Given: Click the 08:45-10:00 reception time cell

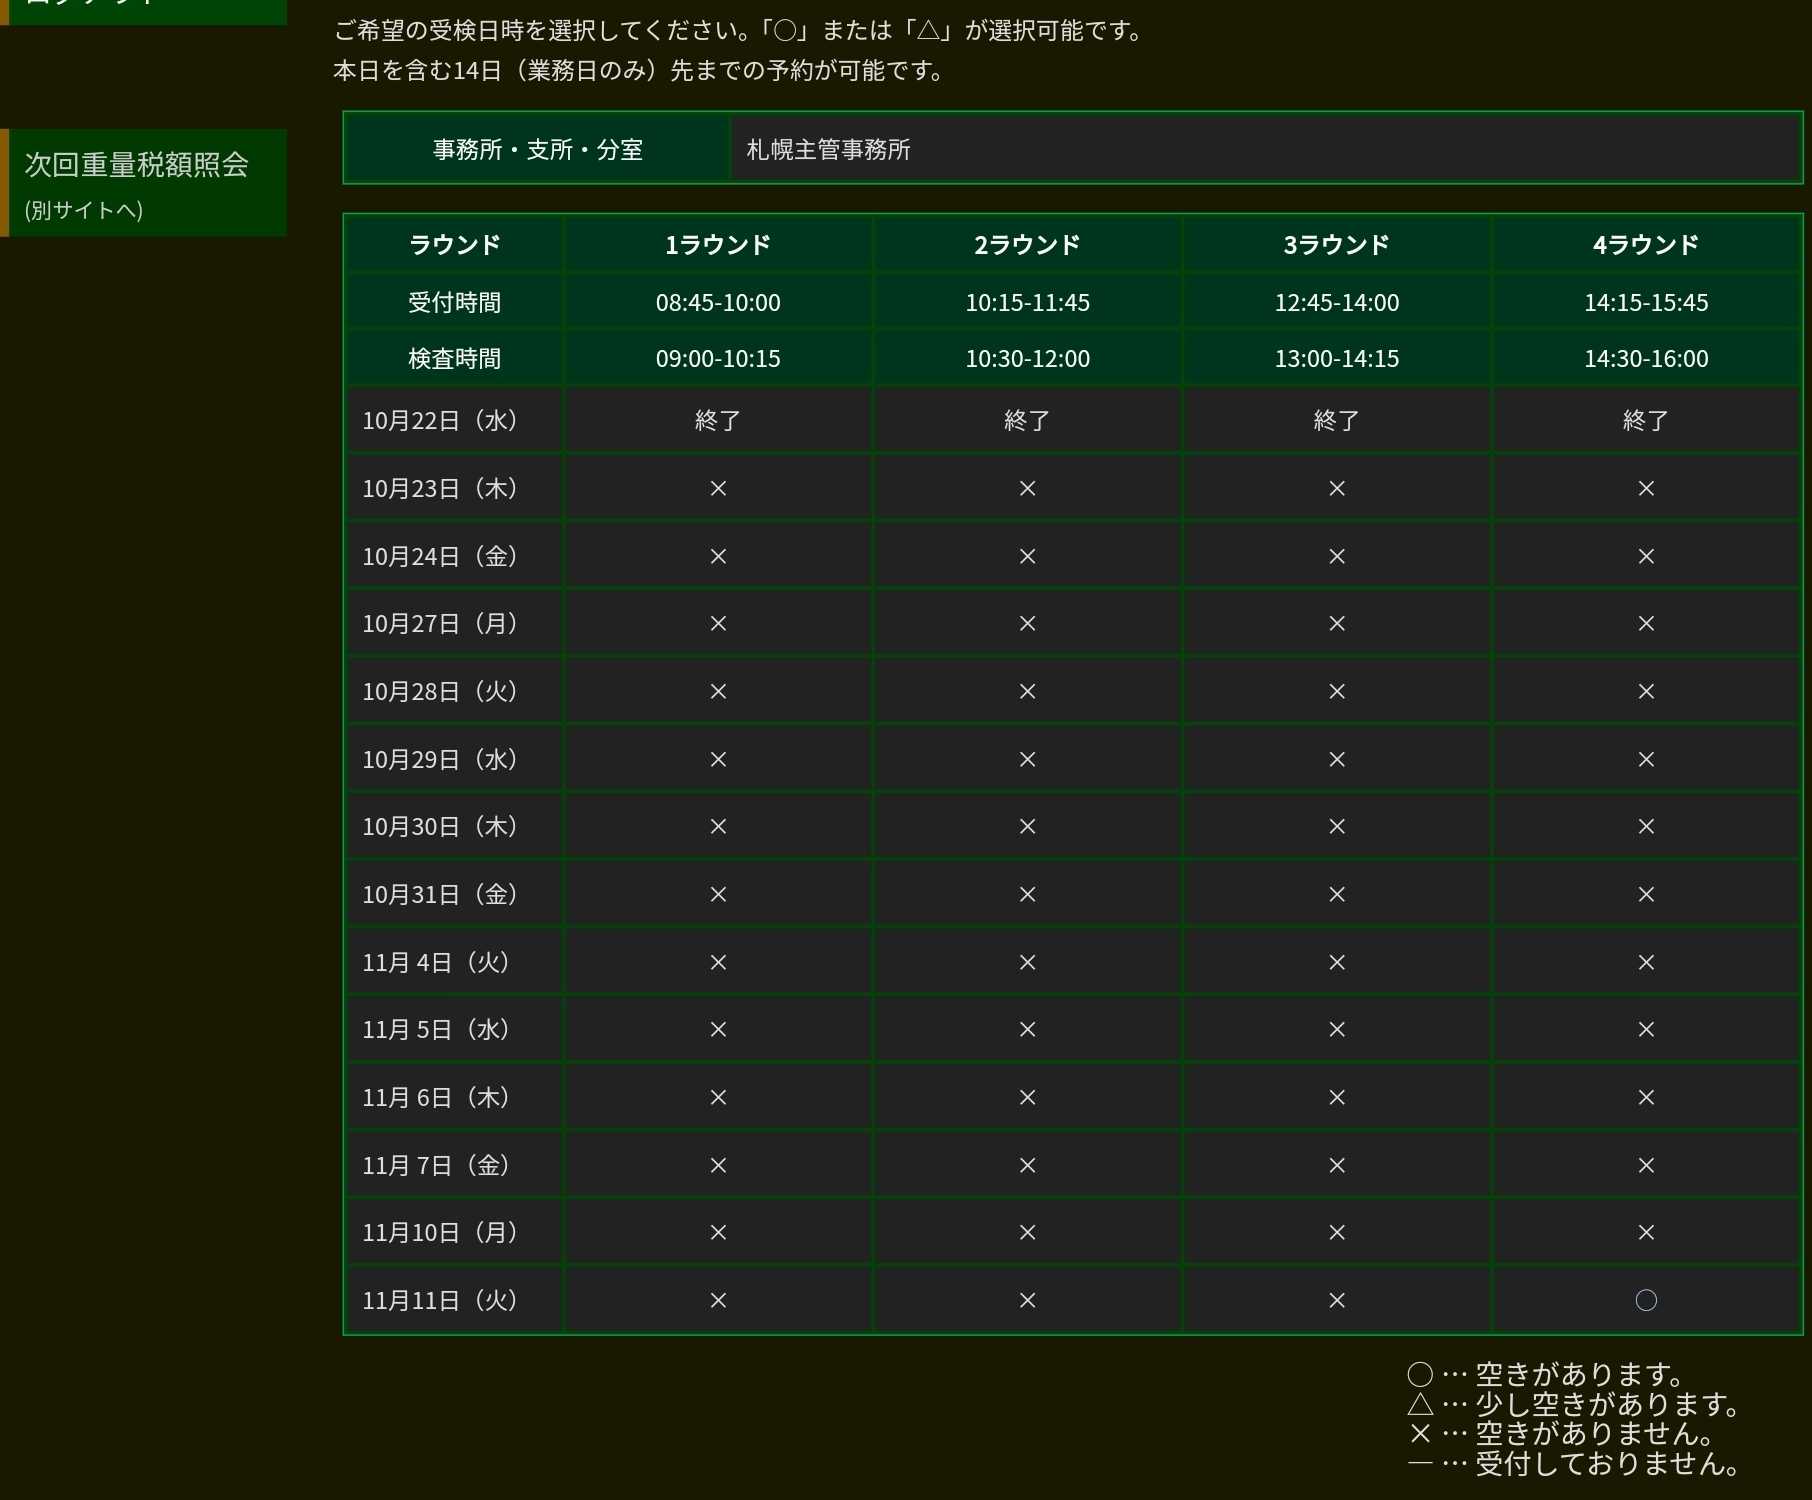Looking at the screenshot, I should click(x=718, y=302).
